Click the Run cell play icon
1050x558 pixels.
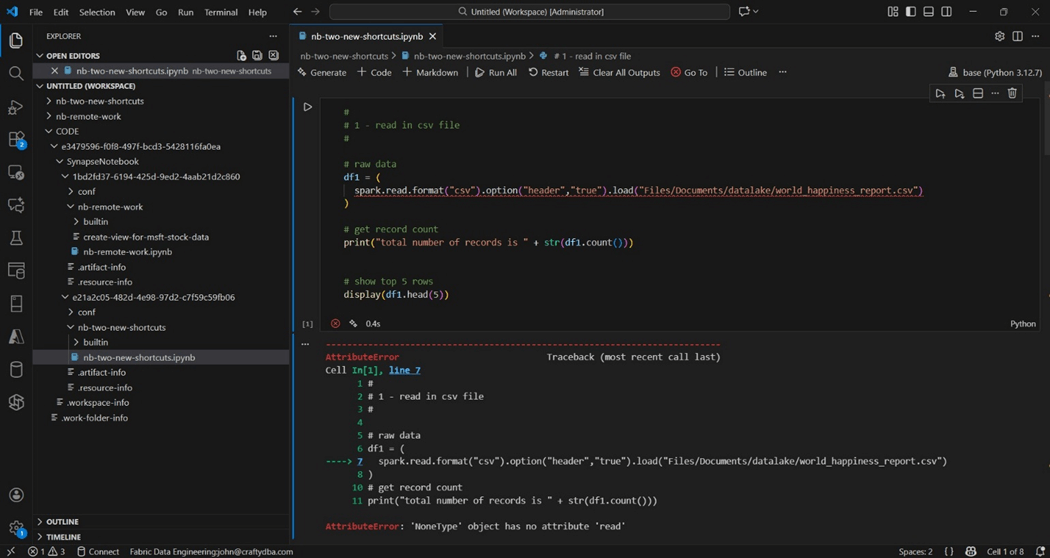(307, 107)
